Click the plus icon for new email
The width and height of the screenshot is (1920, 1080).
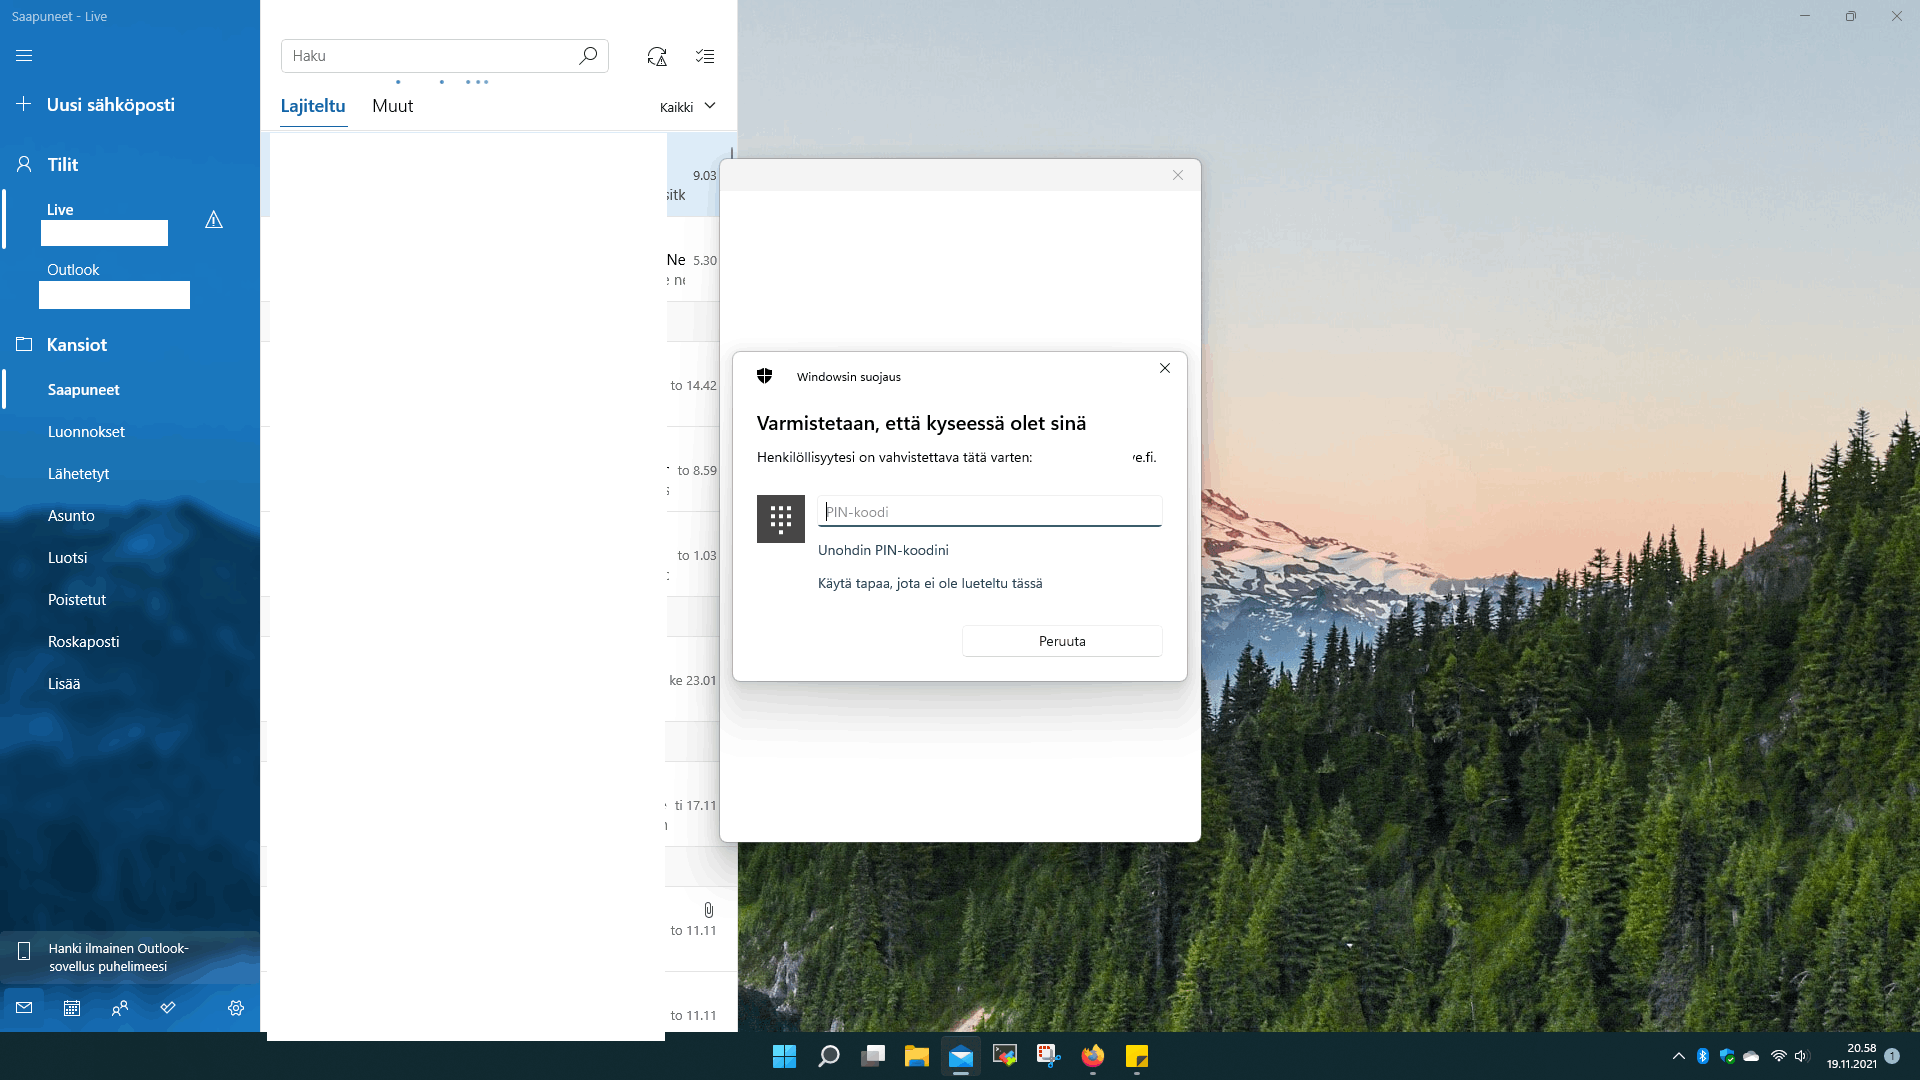pos(24,104)
